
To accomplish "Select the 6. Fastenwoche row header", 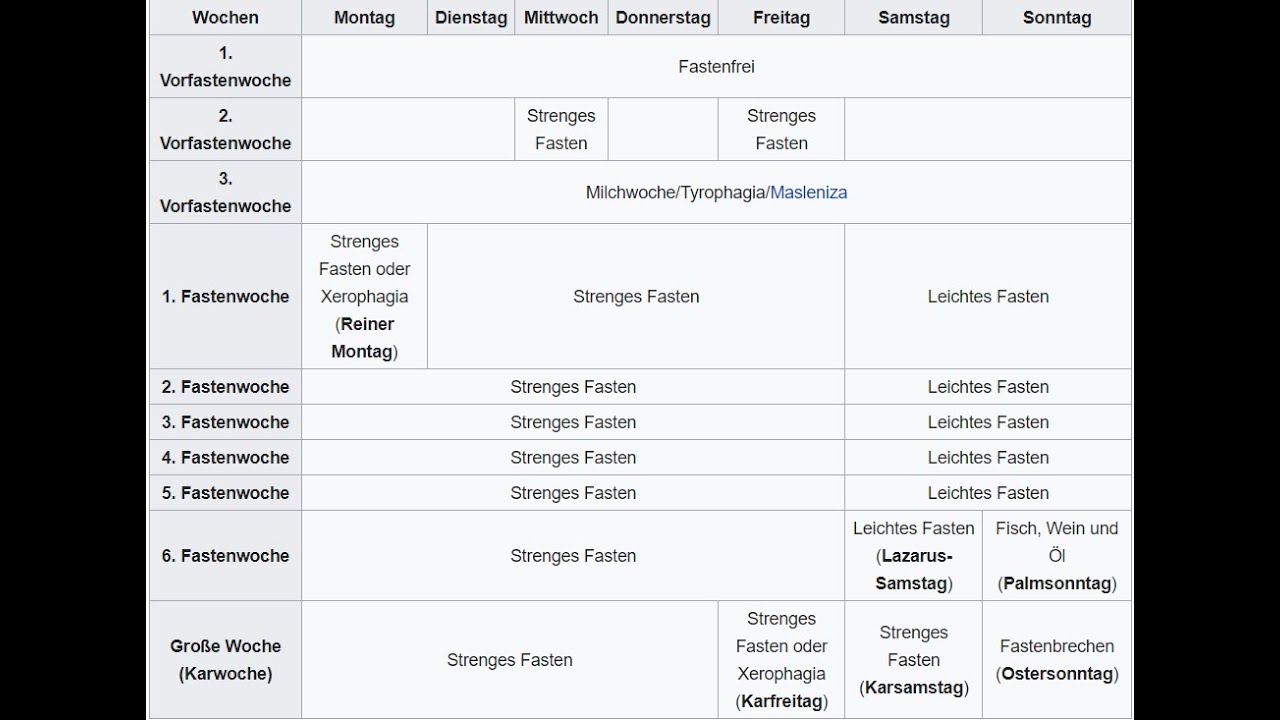I will [225, 555].
